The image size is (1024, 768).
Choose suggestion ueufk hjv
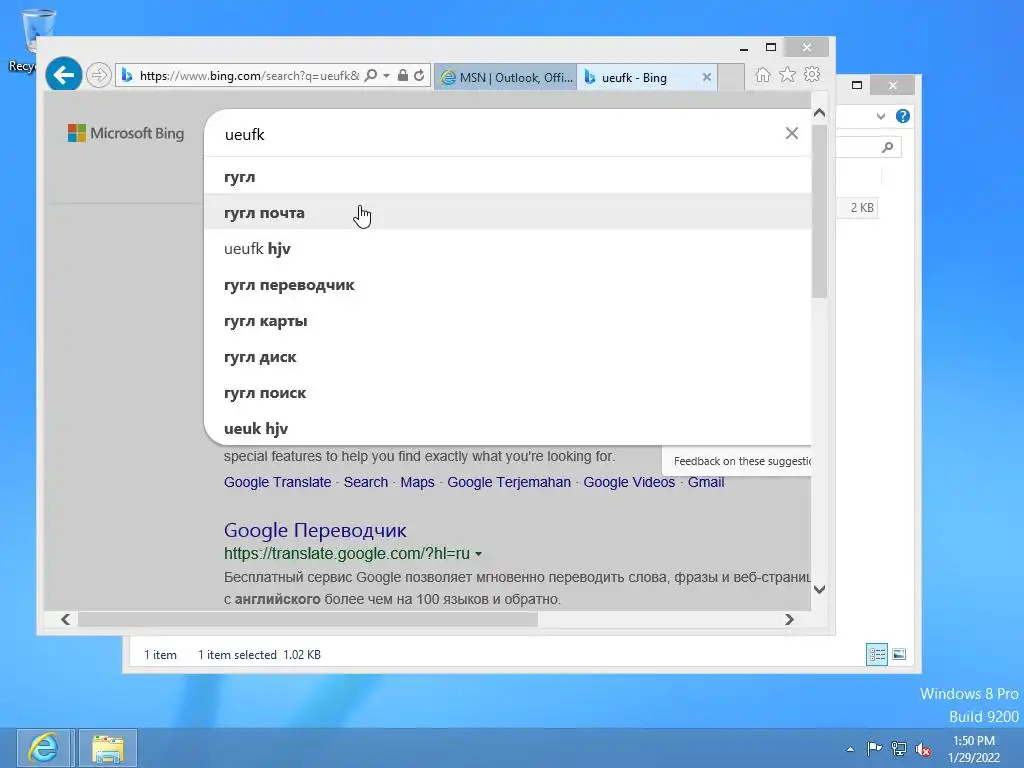pyautogui.click(x=507, y=248)
